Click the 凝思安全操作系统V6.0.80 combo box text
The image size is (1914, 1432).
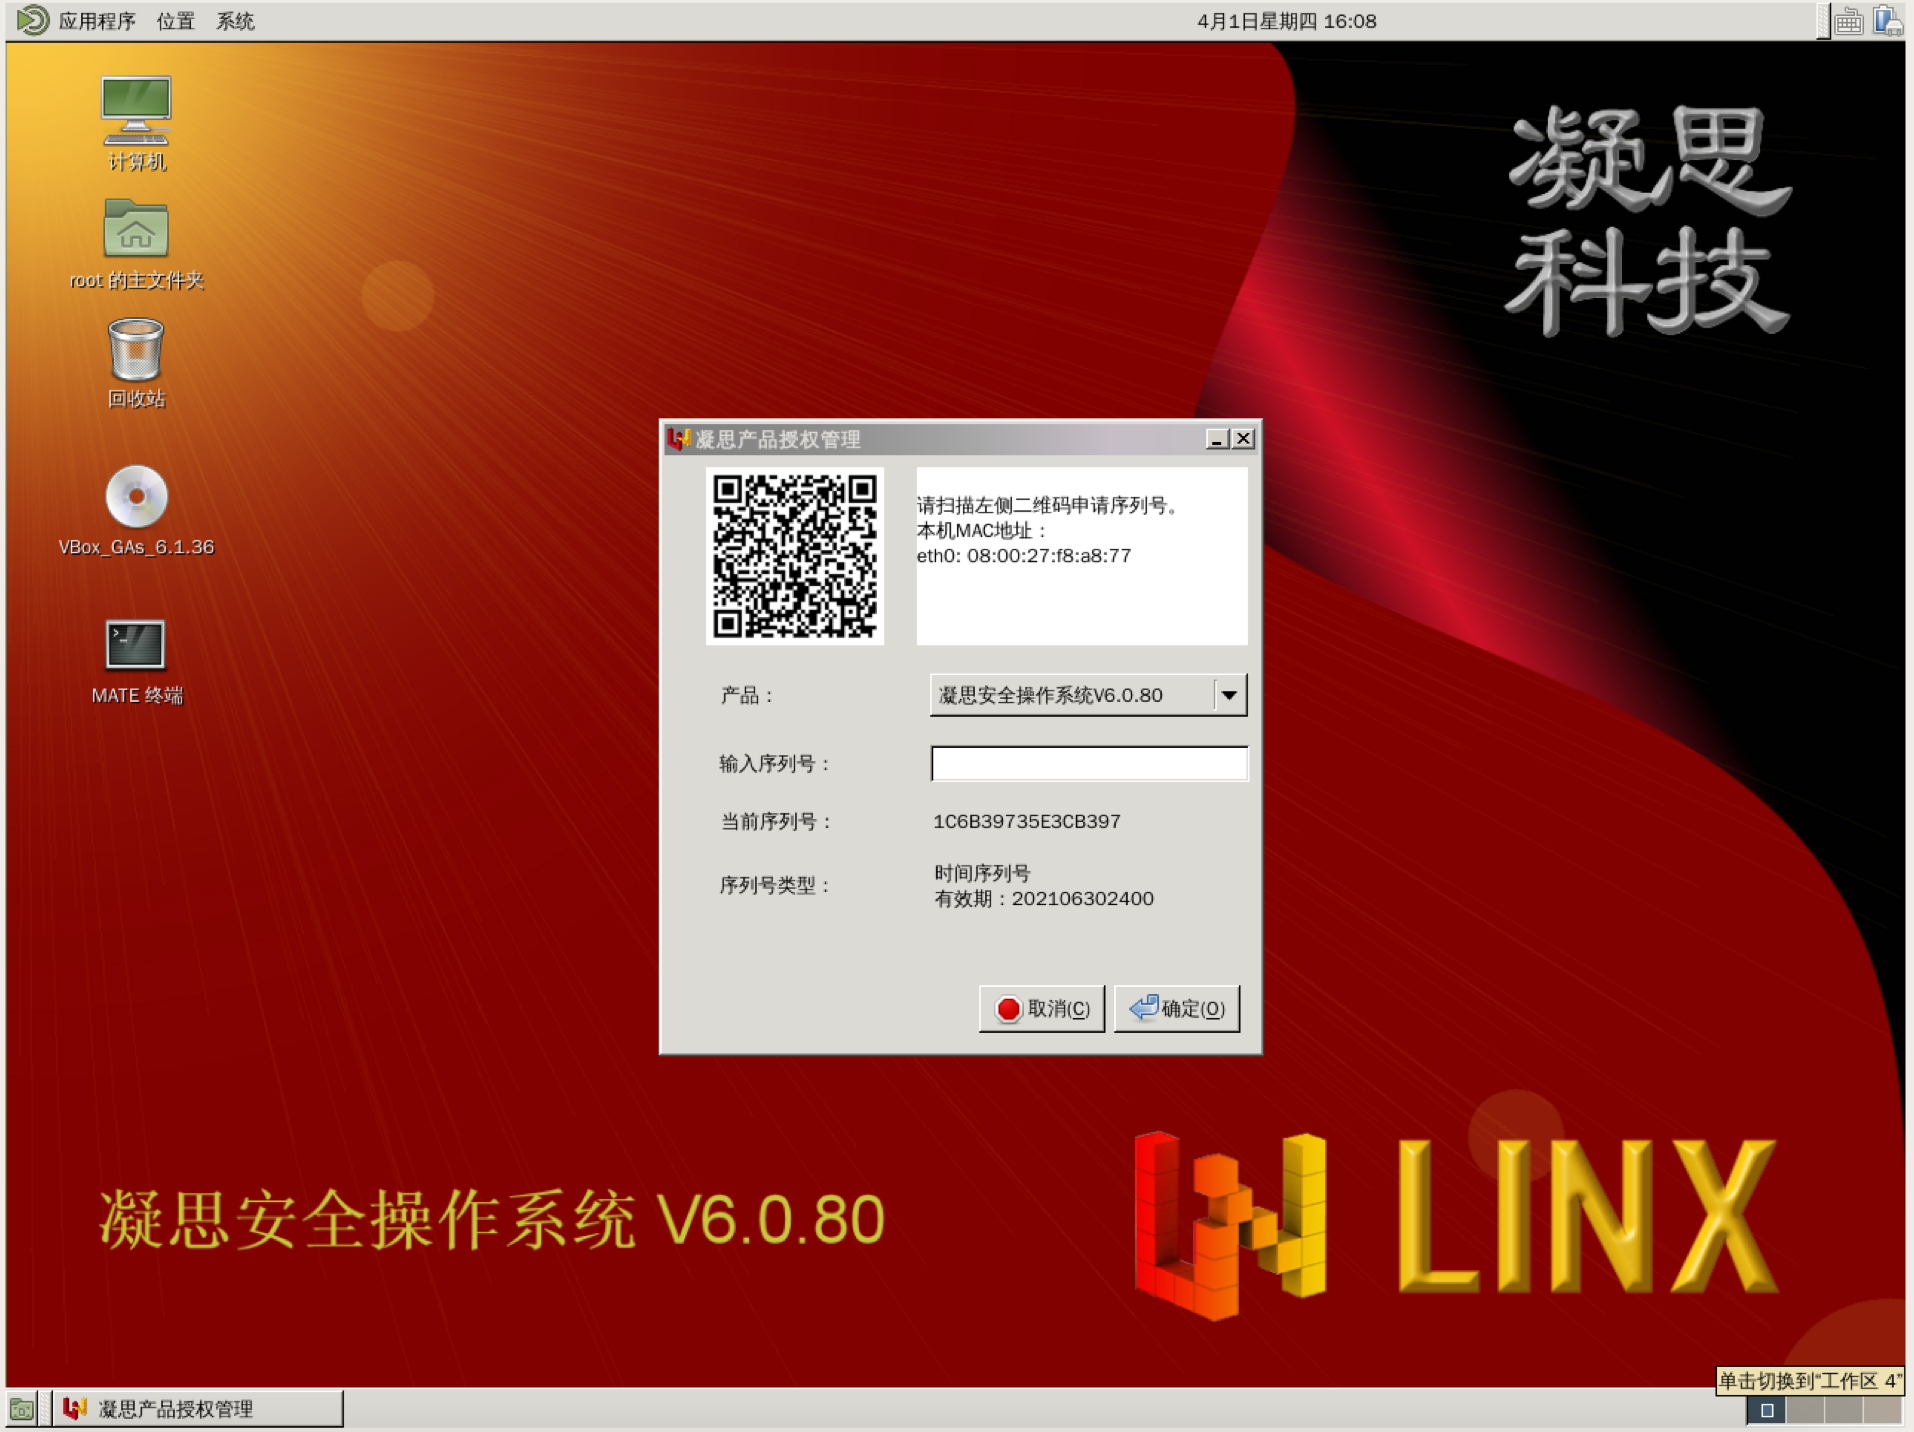pos(1050,695)
